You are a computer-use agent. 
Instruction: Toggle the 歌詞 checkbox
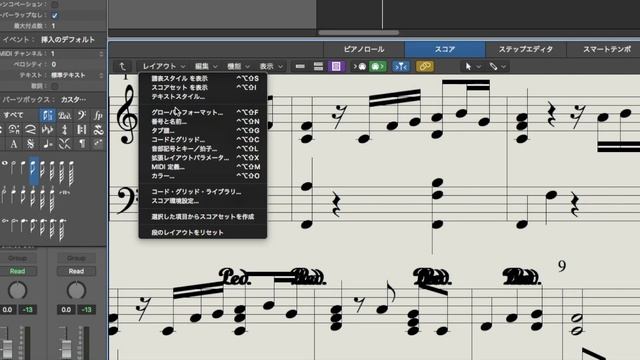click(54, 86)
